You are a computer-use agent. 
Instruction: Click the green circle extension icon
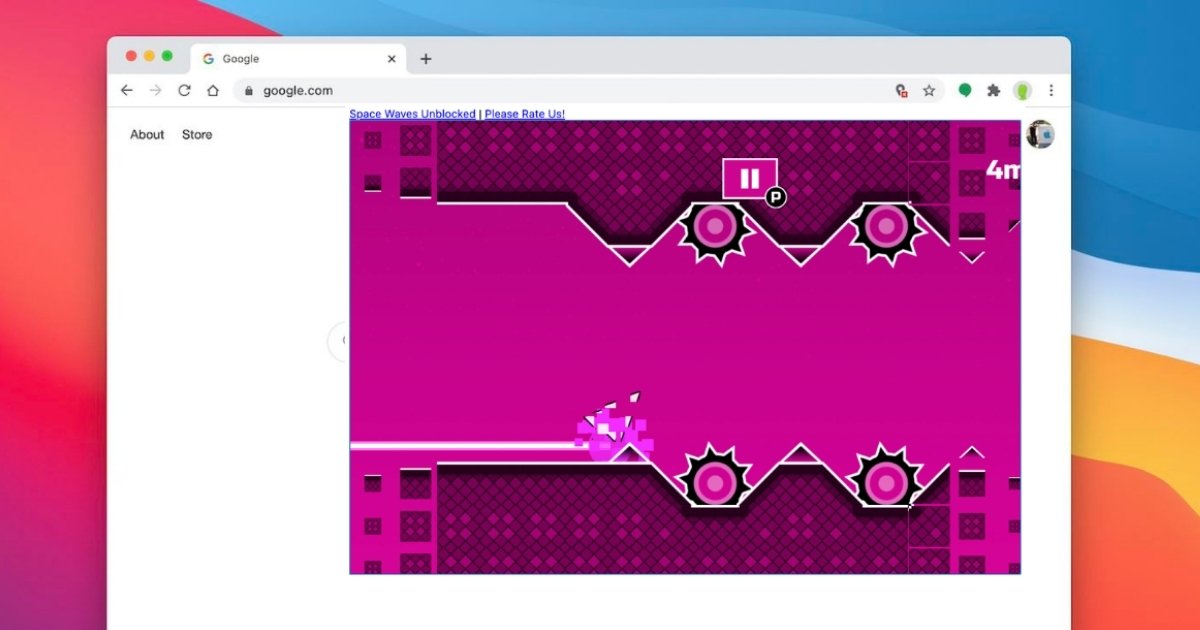click(x=965, y=90)
